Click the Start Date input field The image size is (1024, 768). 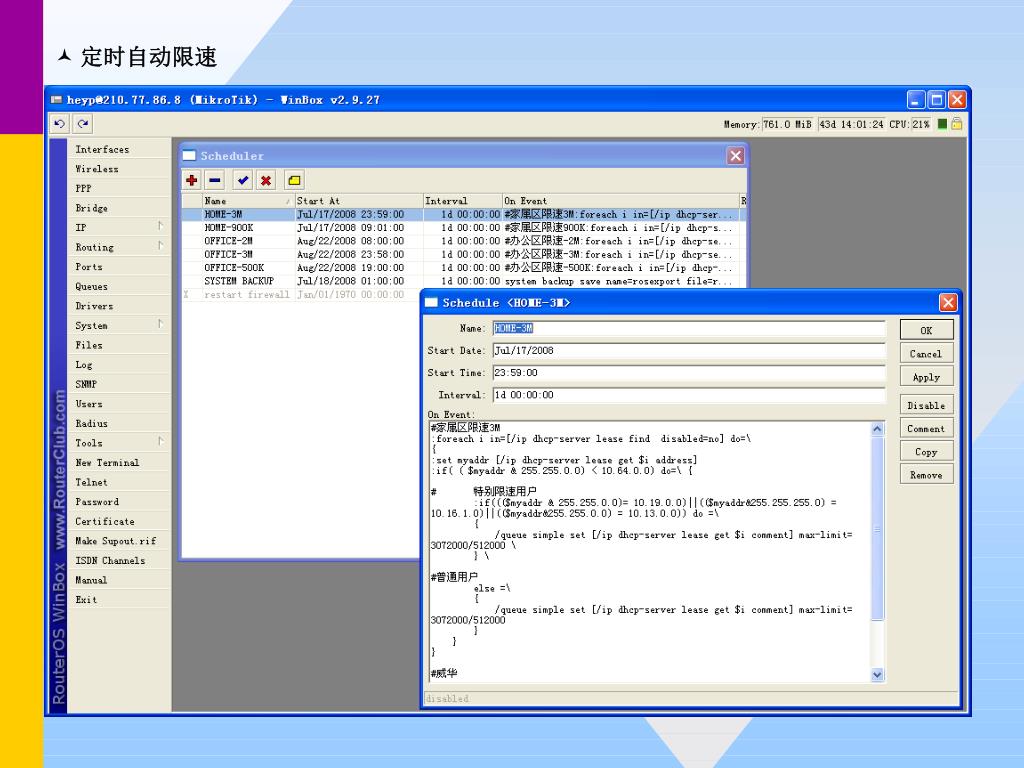tap(689, 351)
